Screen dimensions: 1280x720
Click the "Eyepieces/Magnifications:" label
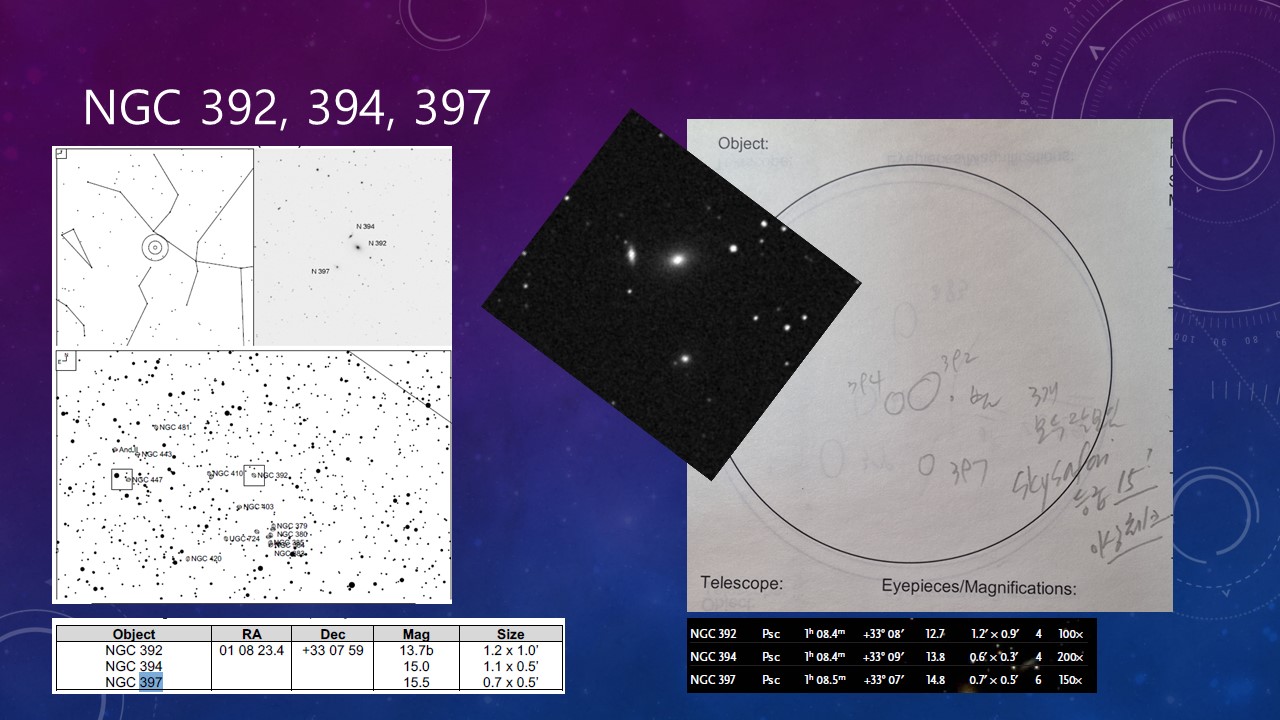click(978, 588)
